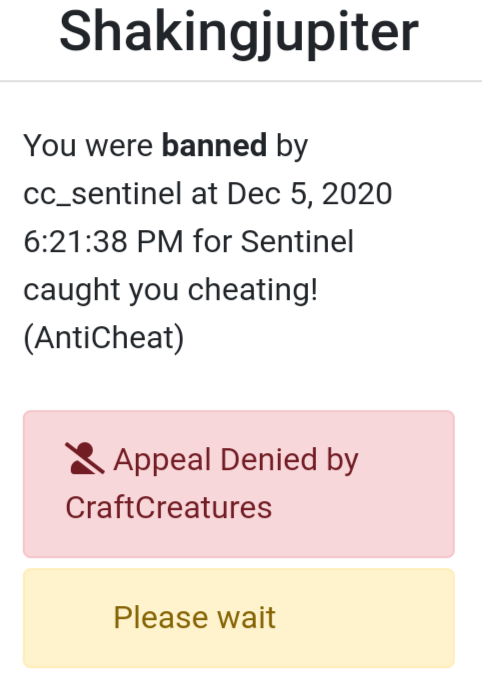The image size is (482, 682).
Task: Click the red appeal denied alert background
Action: (239, 484)
